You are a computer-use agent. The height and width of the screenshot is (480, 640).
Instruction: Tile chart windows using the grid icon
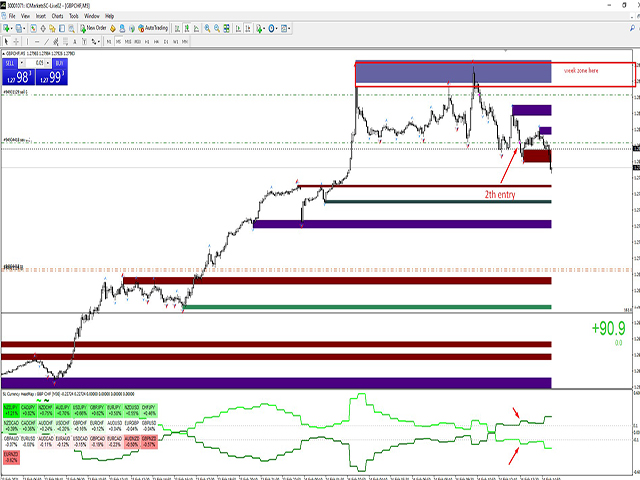226,29
